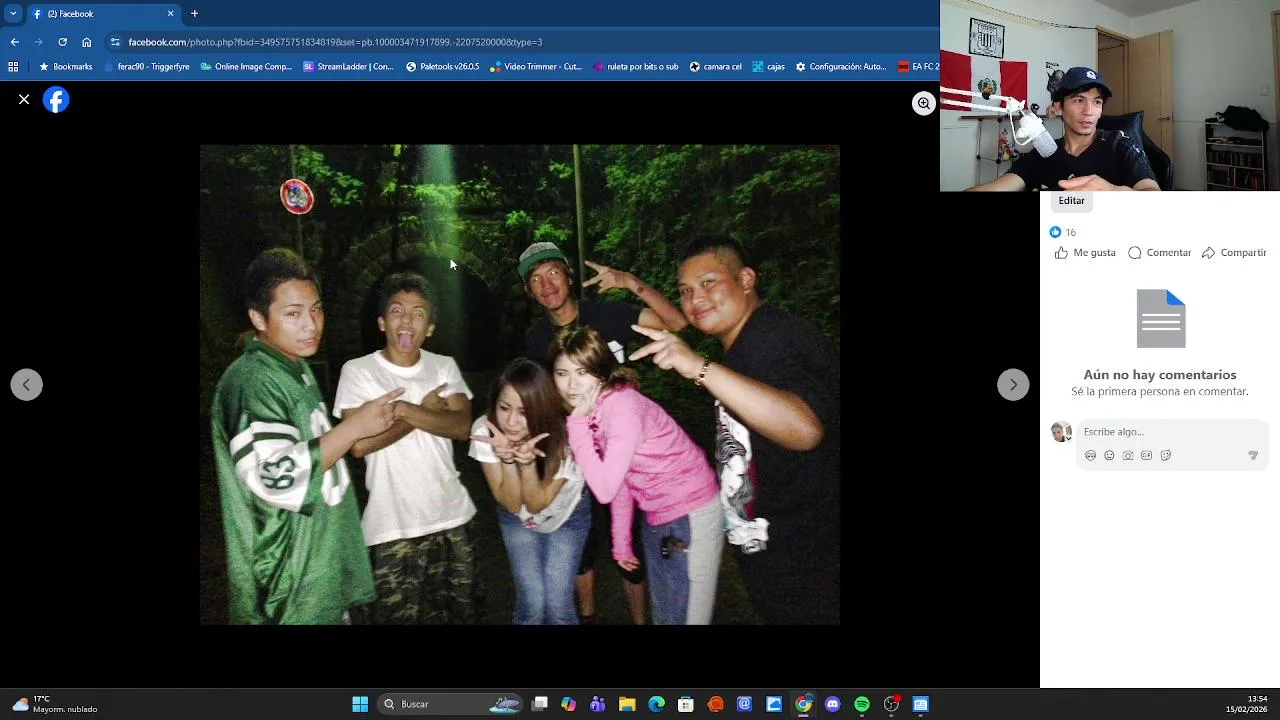Viewport: 1280px width, 720px height.
Task: Open the StreamLadder bookmark
Action: pos(348,67)
